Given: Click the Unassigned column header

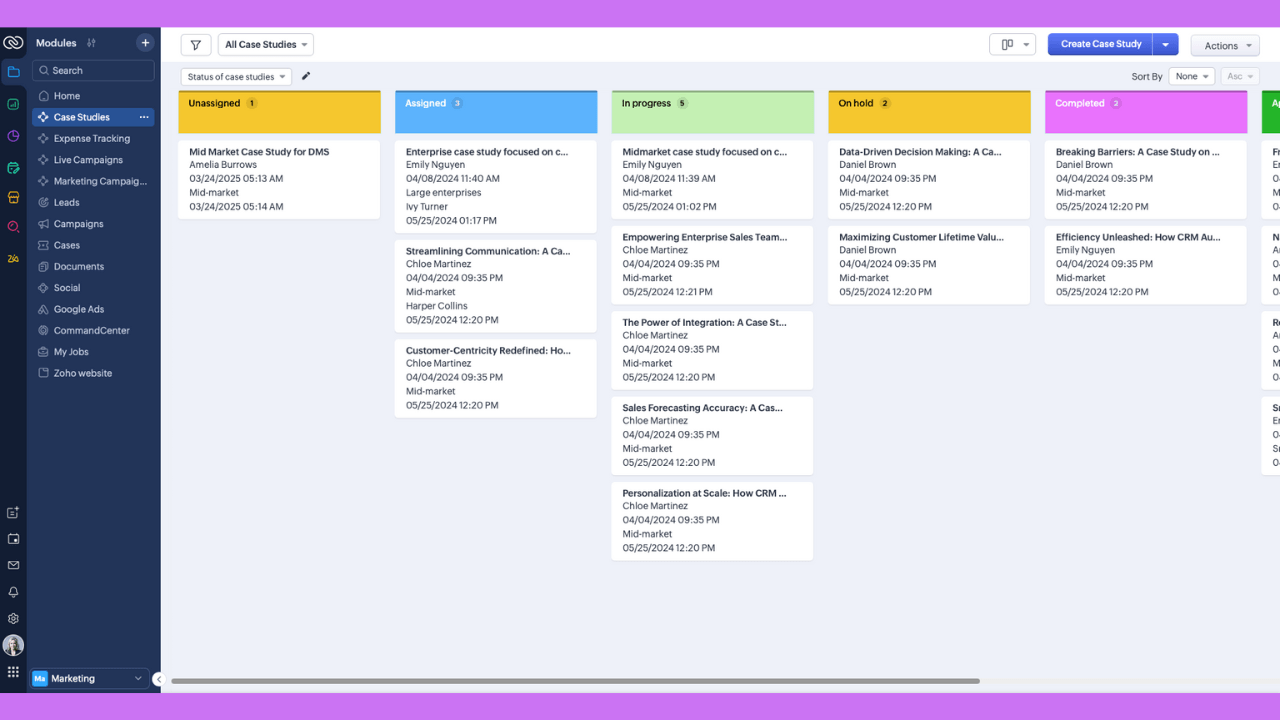Looking at the screenshot, I should tap(279, 112).
